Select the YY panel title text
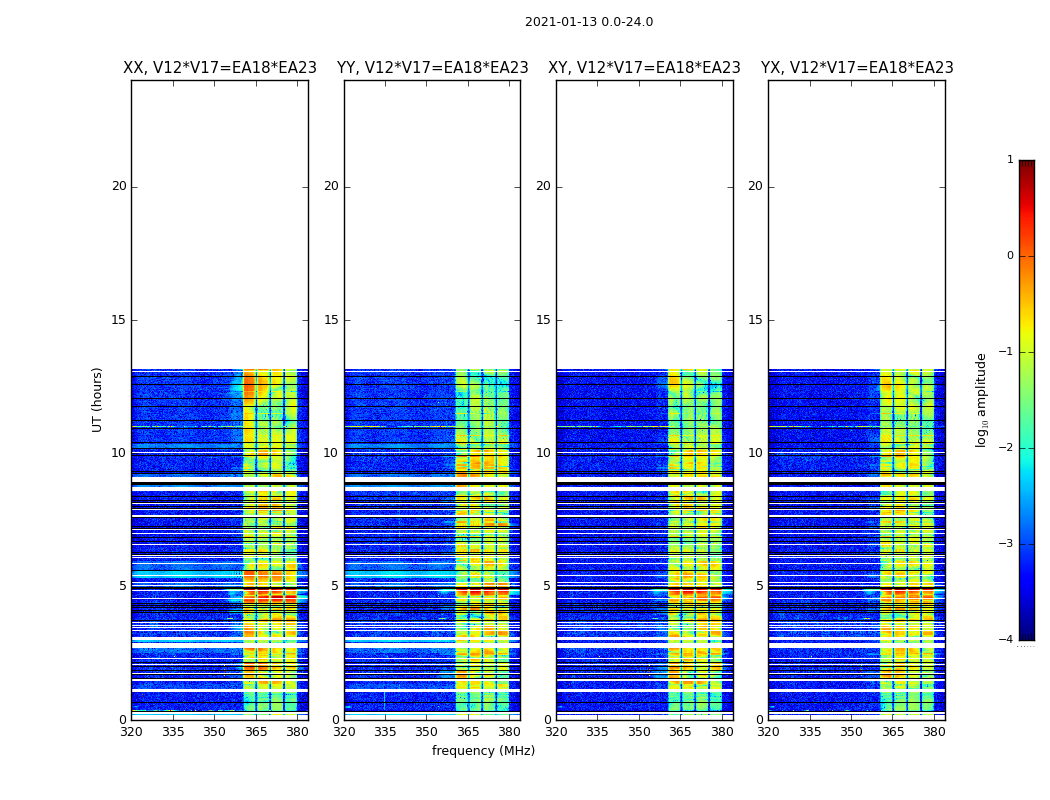The width and height of the screenshot is (1050, 800). pos(432,68)
